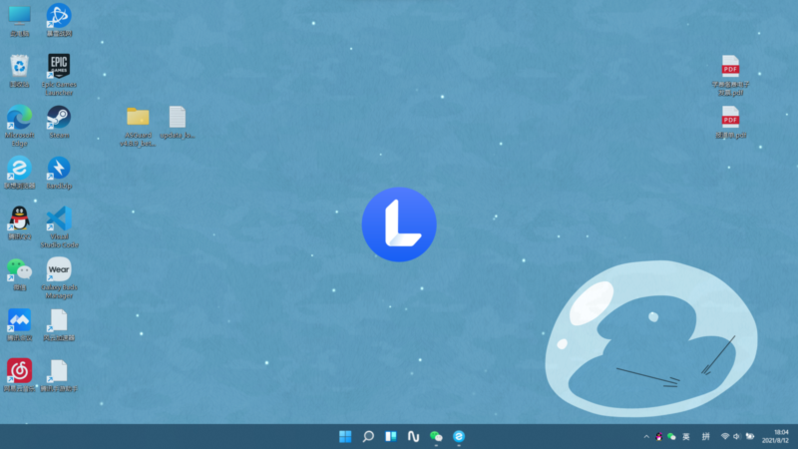Click the WeChat desktop icon
Image resolution: width=798 pixels, height=449 pixels.
click(19, 269)
